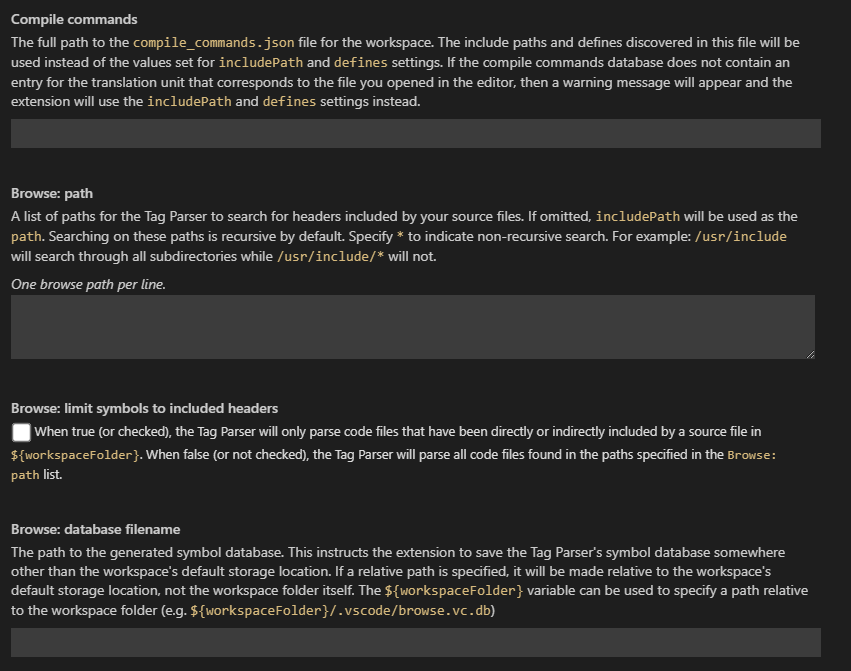Click inside the Browse: path text area
851x671 pixels.
tap(413, 325)
